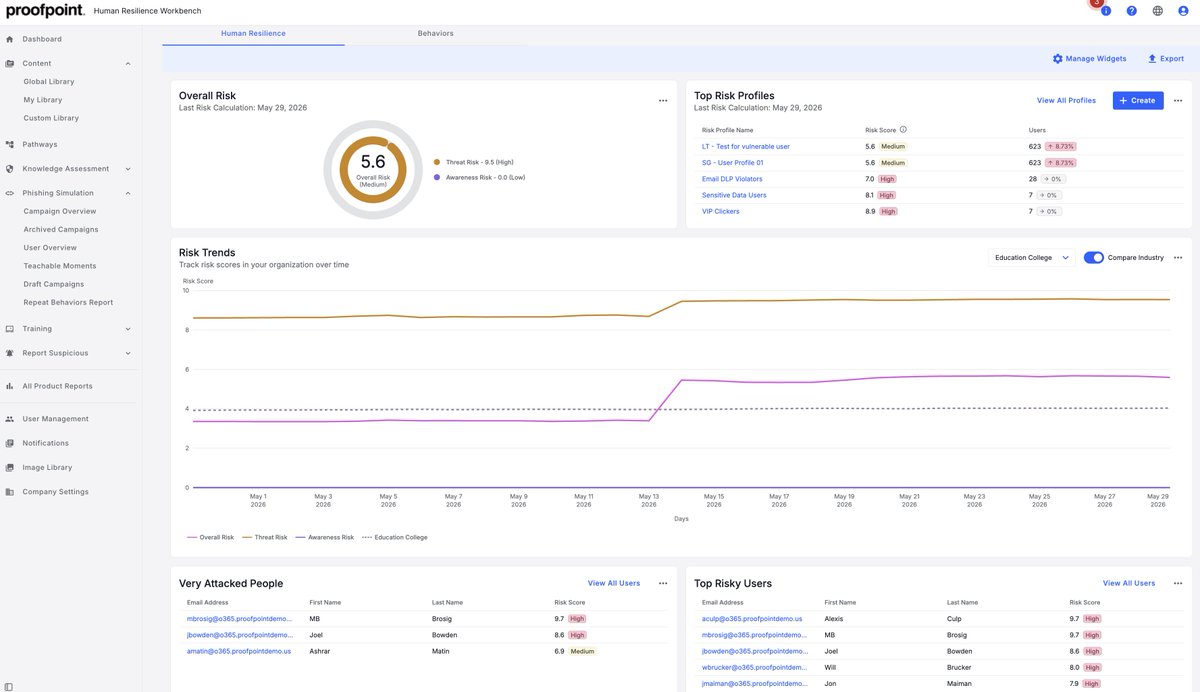
Task: Toggle Overall Risk series in chart legend
Action: 210,537
